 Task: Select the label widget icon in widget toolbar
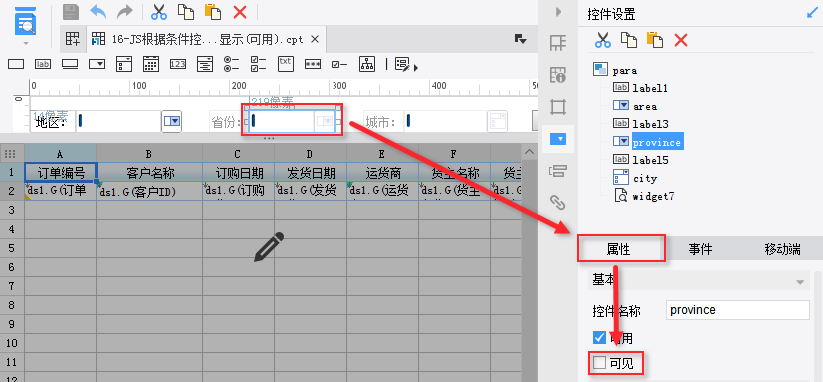(x=43, y=64)
